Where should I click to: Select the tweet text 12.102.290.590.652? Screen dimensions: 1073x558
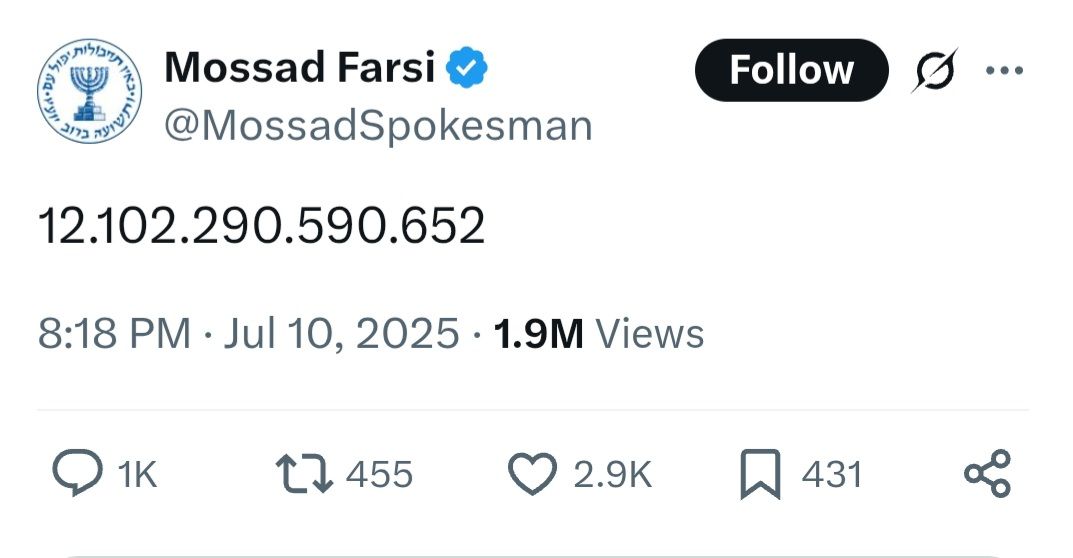click(x=261, y=225)
